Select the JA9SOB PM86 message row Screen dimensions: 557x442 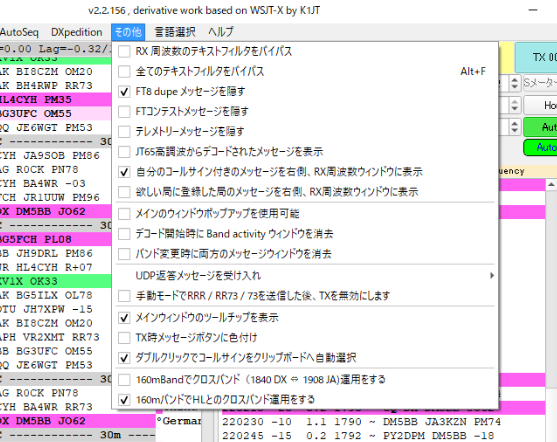click(x=55, y=156)
